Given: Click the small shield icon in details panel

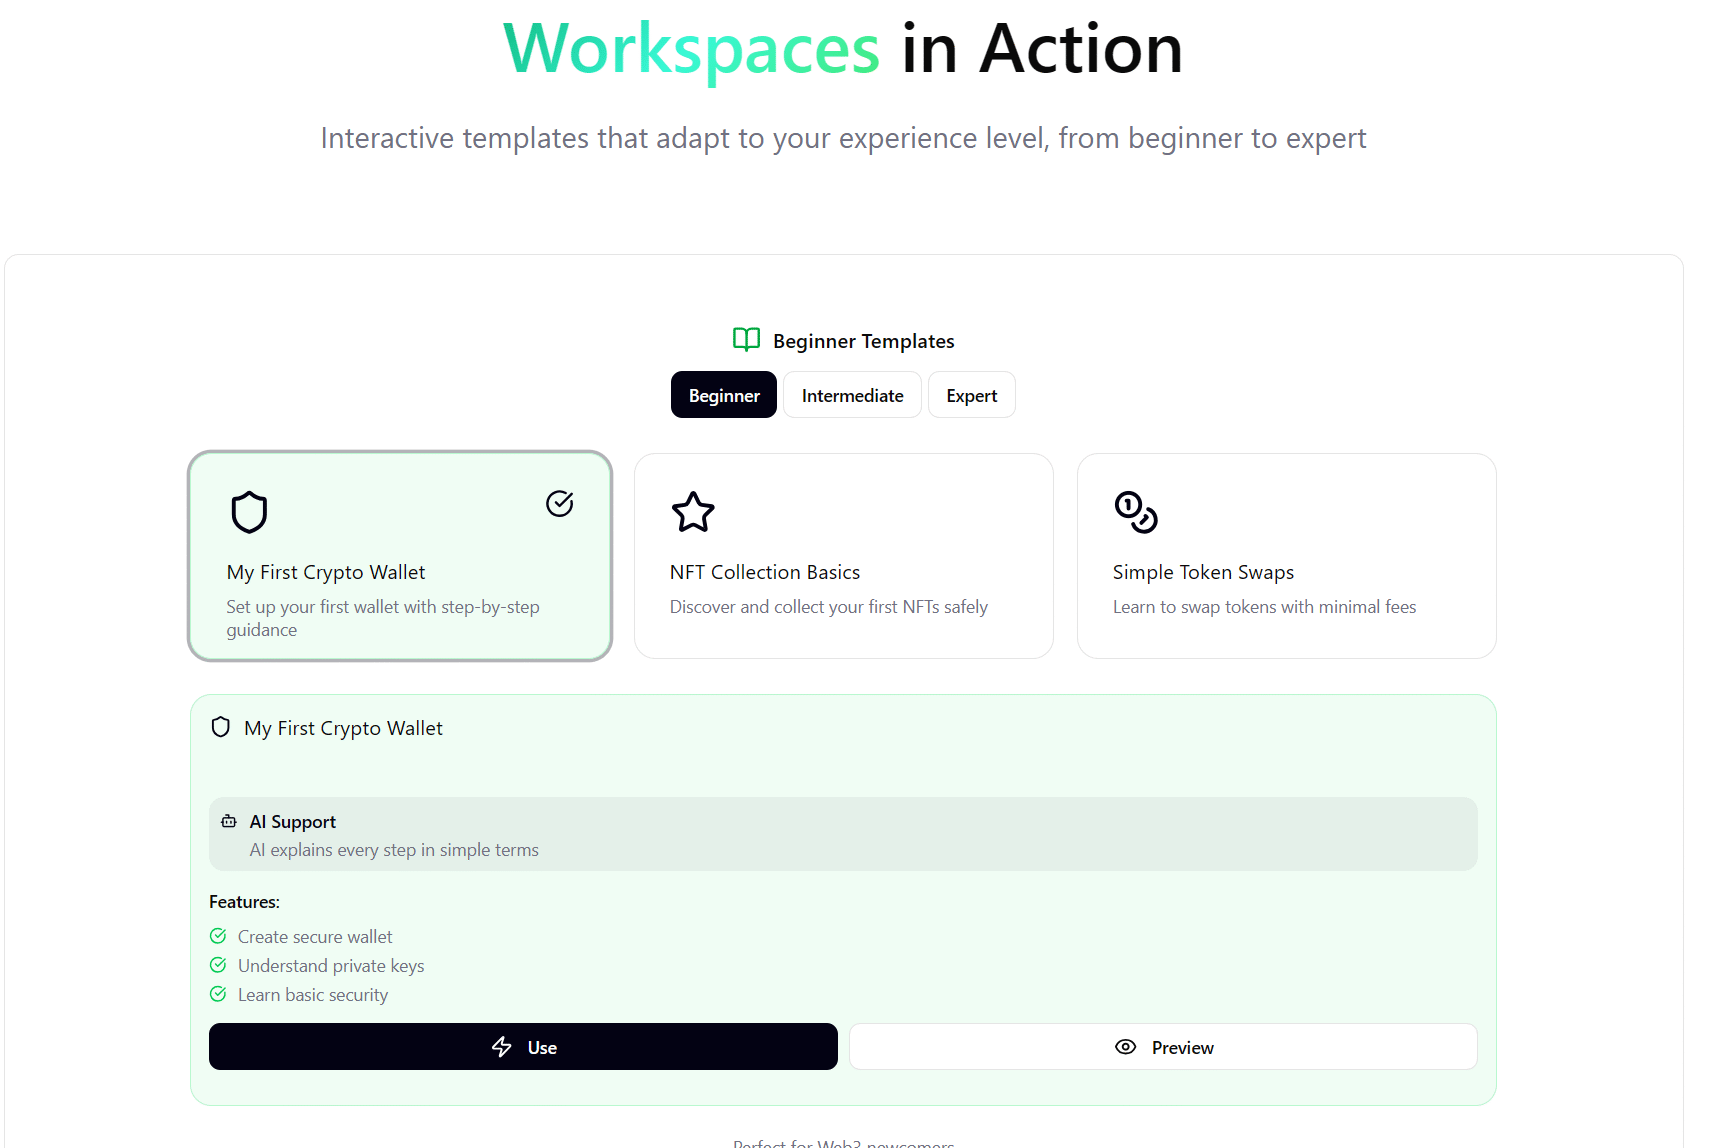Looking at the screenshot, I should (221, 727).
